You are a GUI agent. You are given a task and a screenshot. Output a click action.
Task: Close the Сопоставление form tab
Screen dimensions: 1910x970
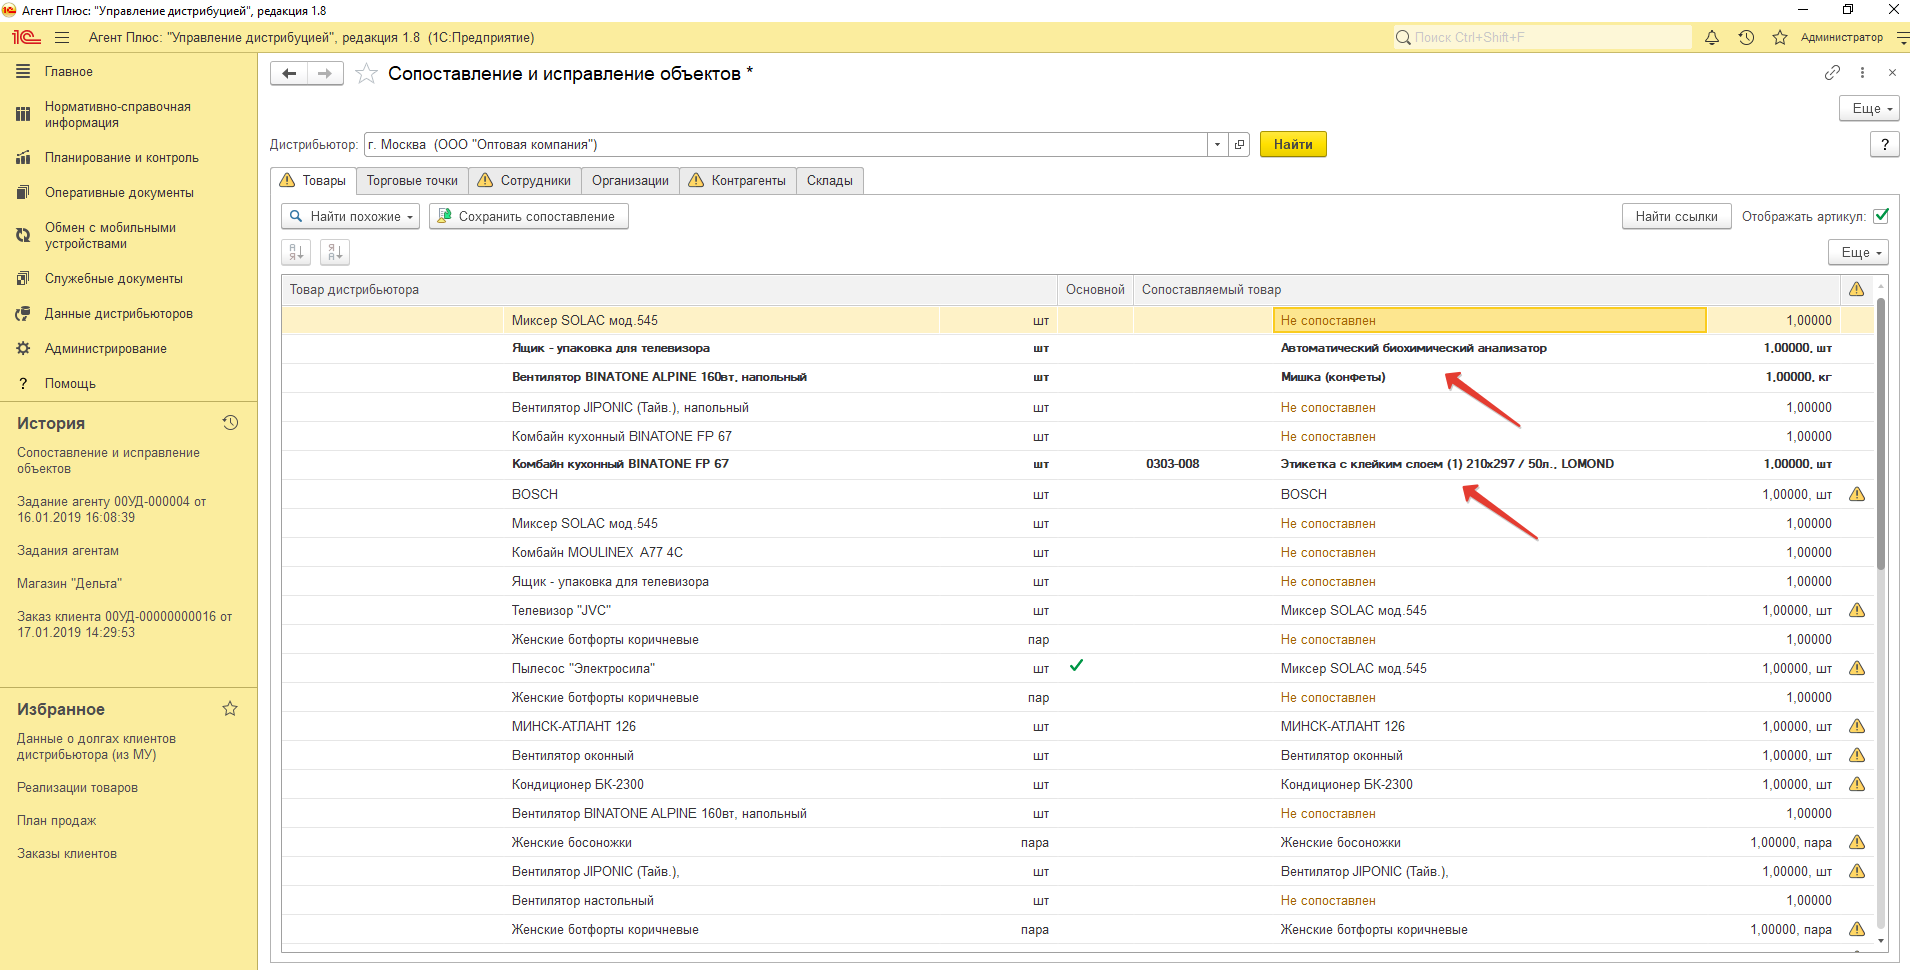[x=1892, y=72]
